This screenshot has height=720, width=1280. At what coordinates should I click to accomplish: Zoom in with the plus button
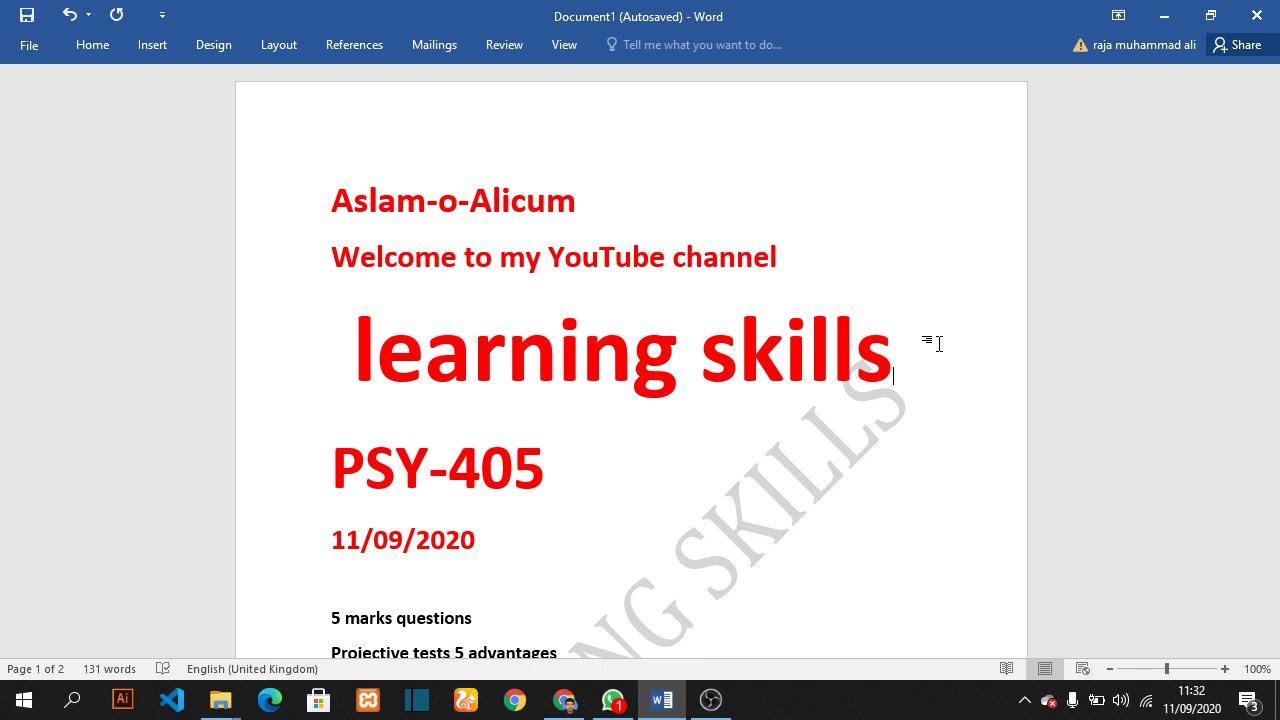1225,669
